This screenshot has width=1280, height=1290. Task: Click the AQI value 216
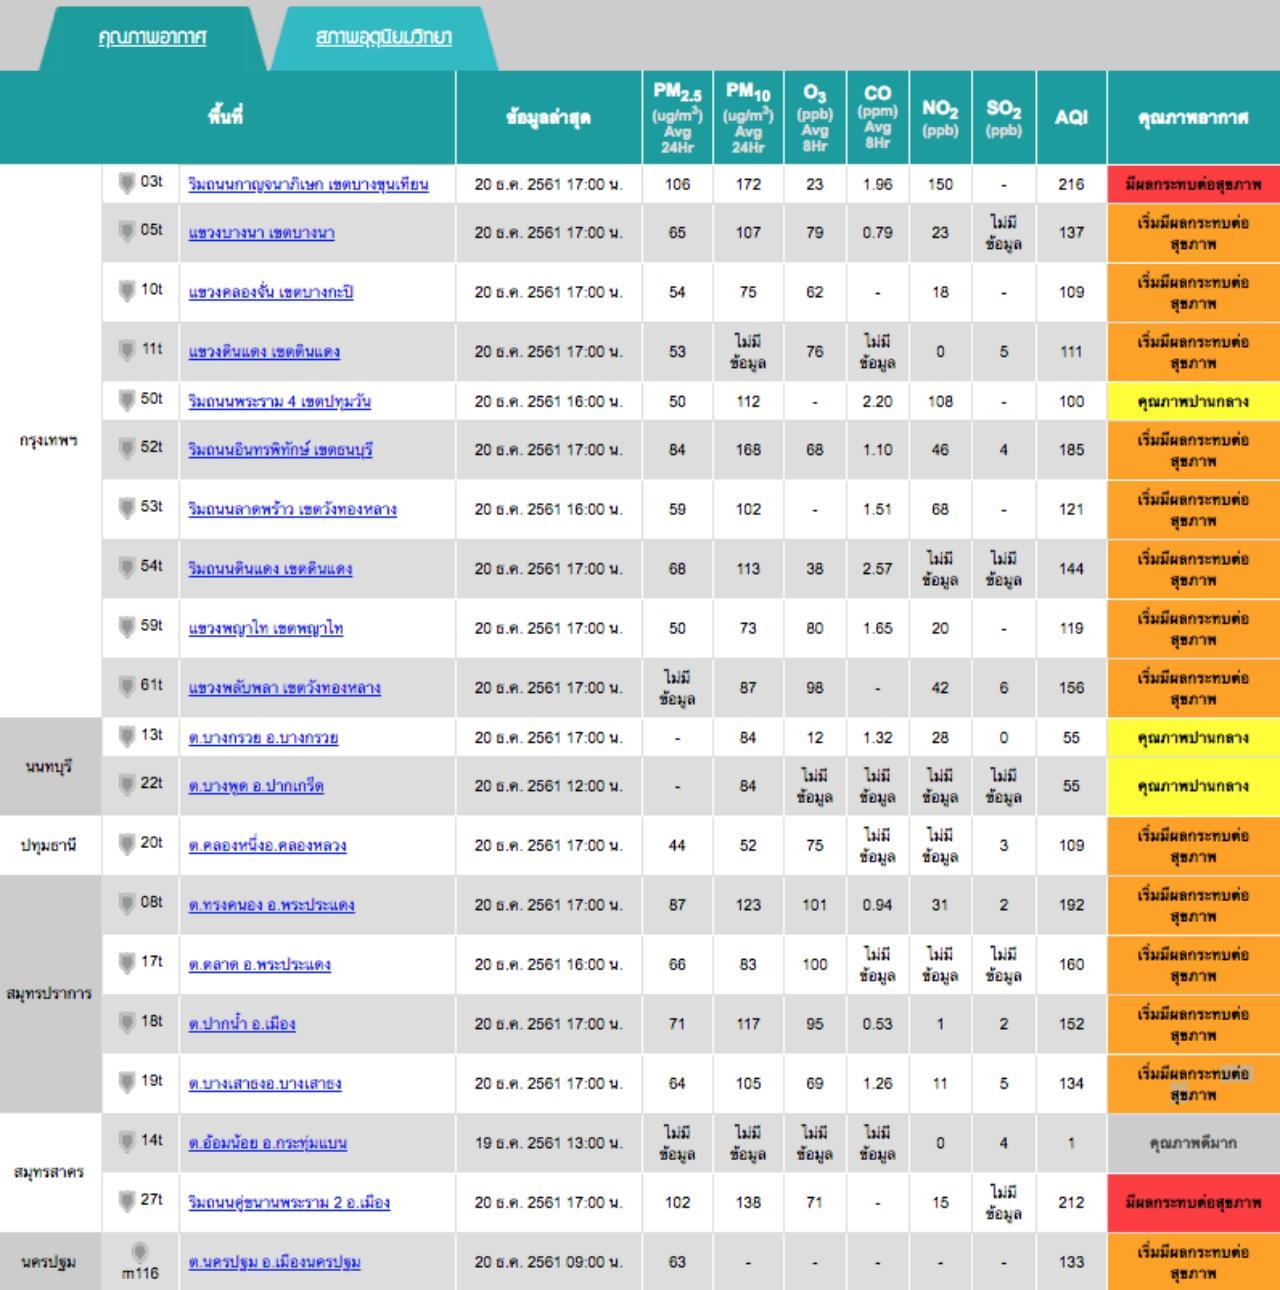[x=1071, y=184]
